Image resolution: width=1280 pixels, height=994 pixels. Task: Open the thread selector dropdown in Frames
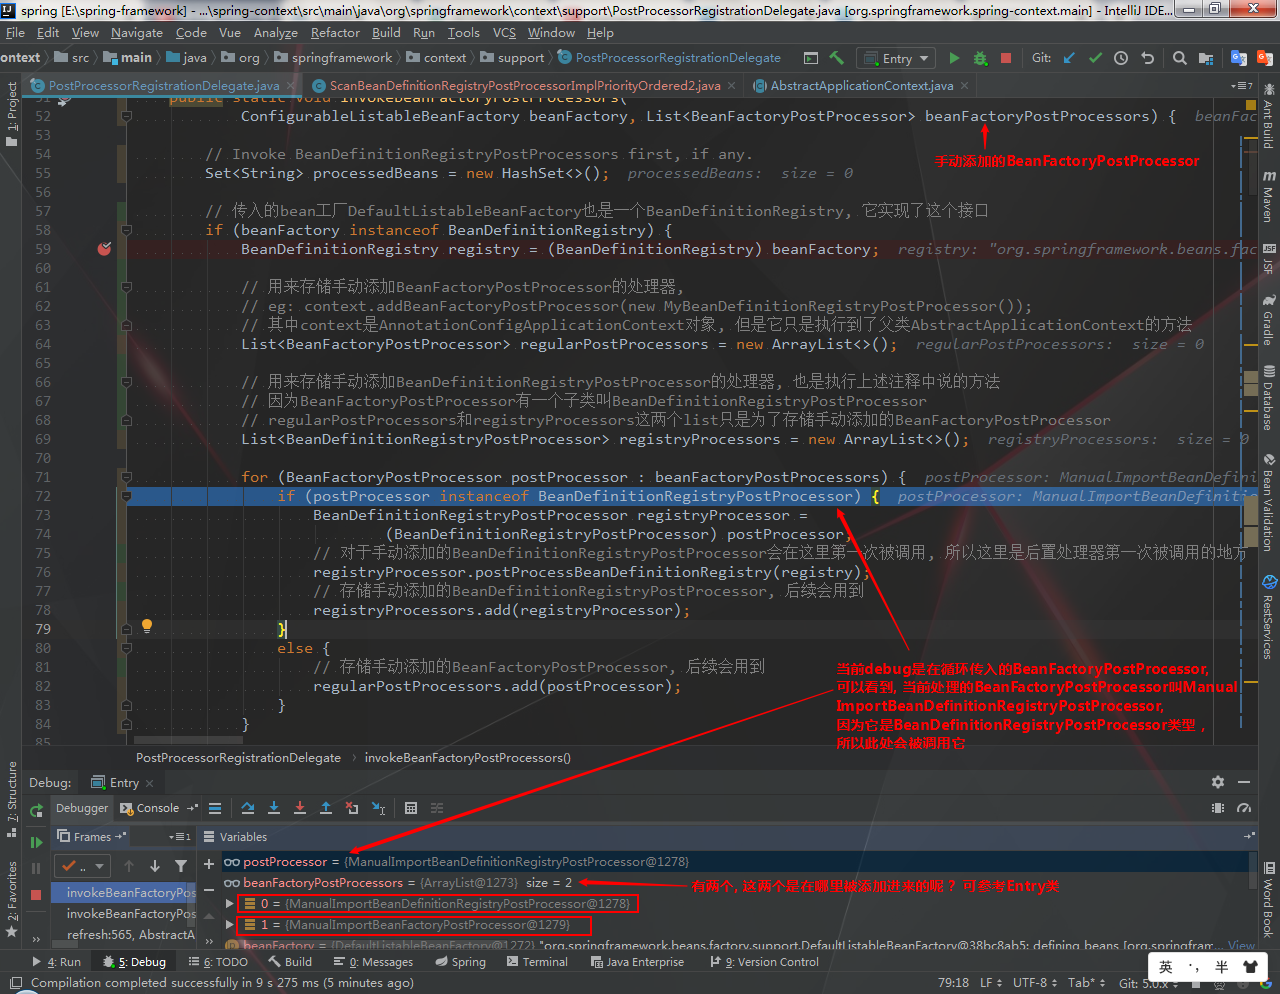(82, 866)
